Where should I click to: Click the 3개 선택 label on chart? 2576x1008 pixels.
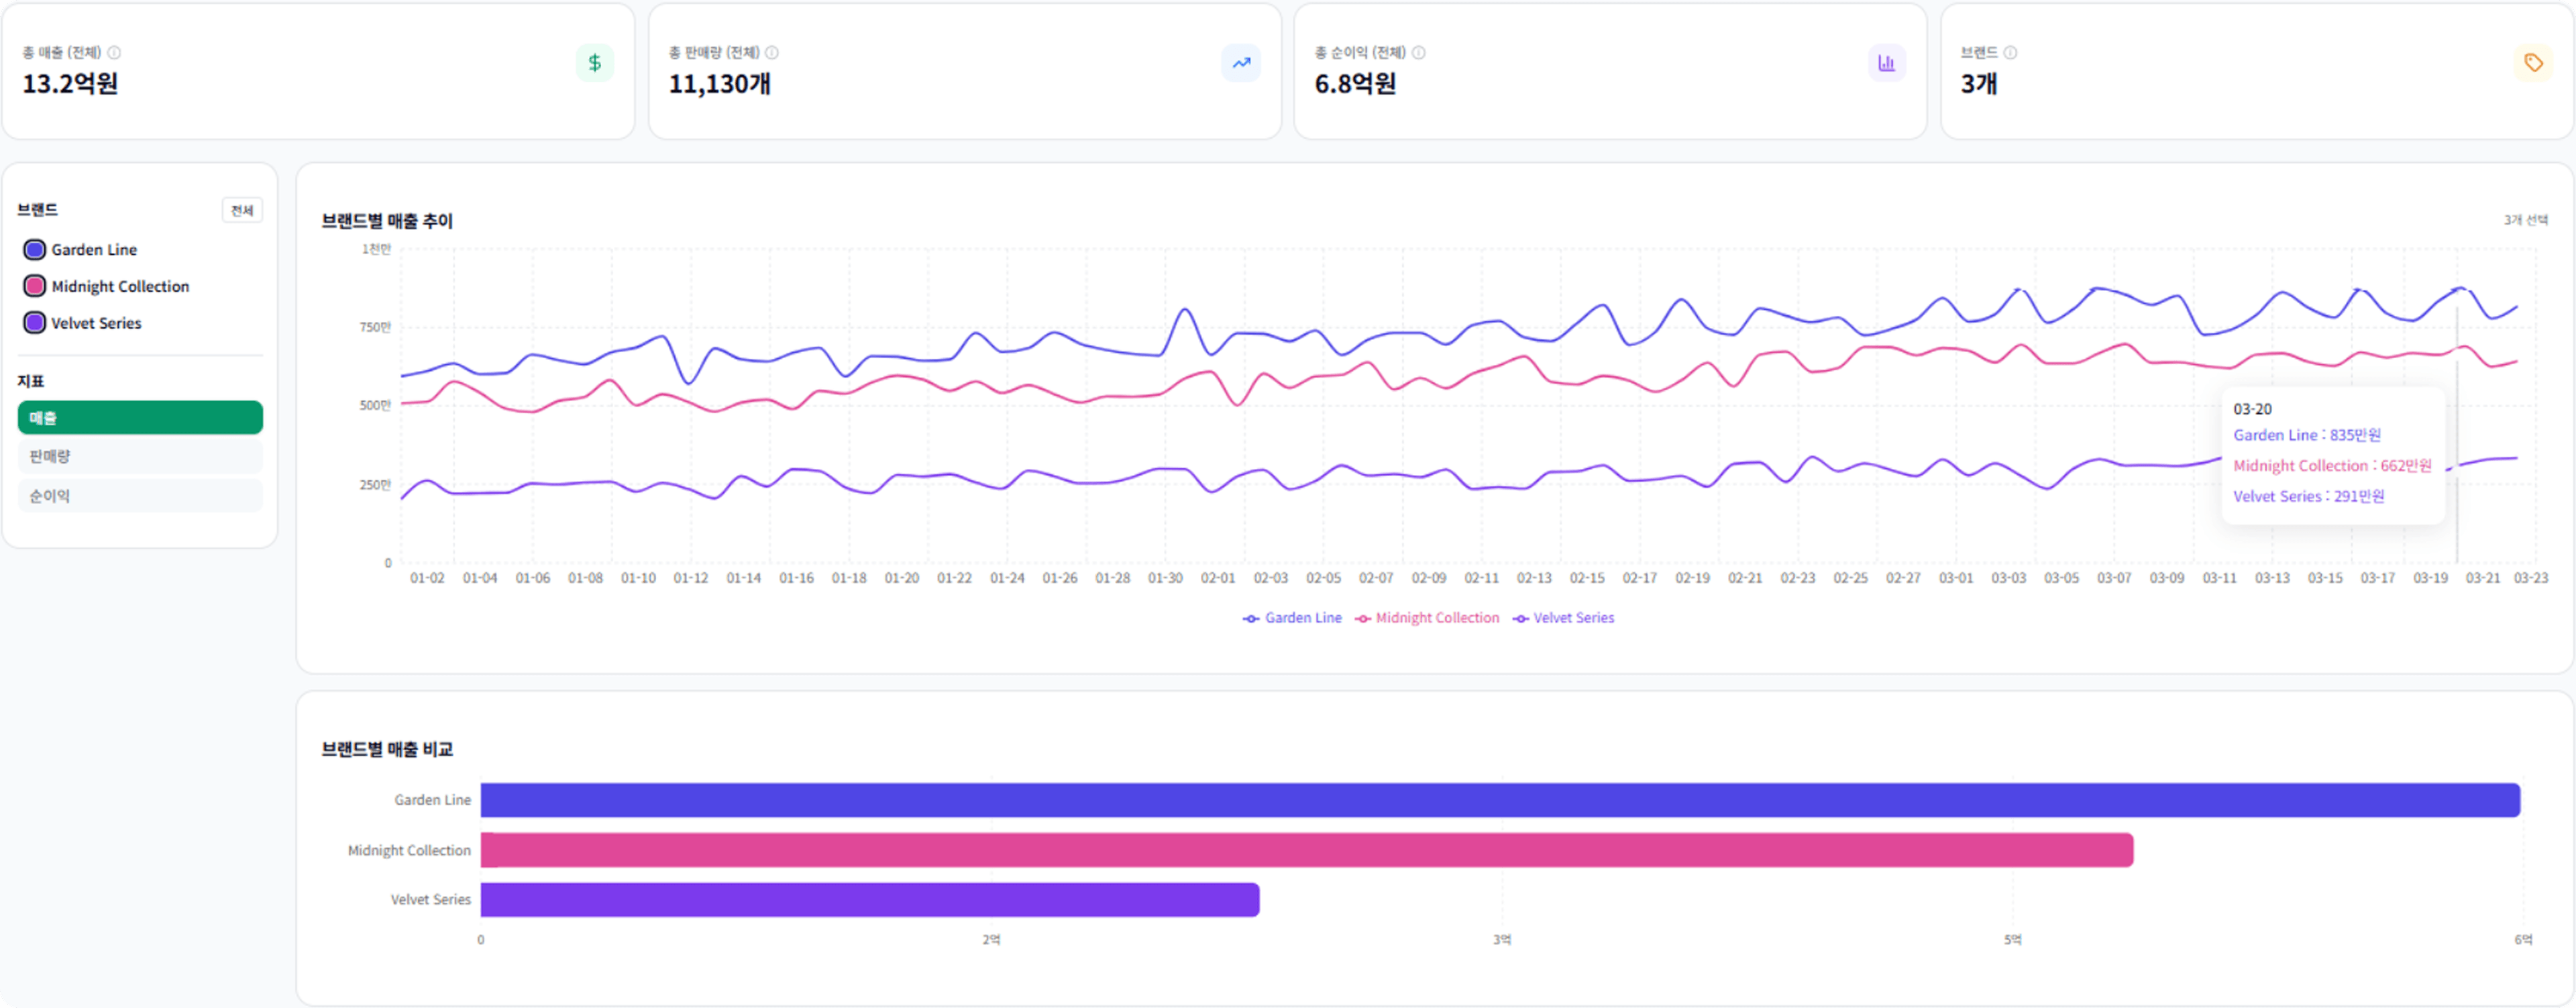point(2525,220)
